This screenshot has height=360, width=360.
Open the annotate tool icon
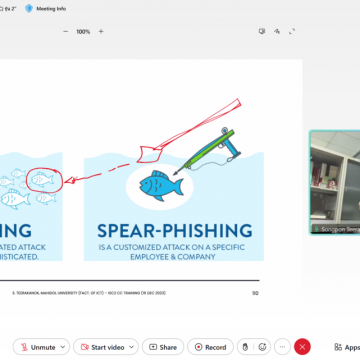(277, 31)
